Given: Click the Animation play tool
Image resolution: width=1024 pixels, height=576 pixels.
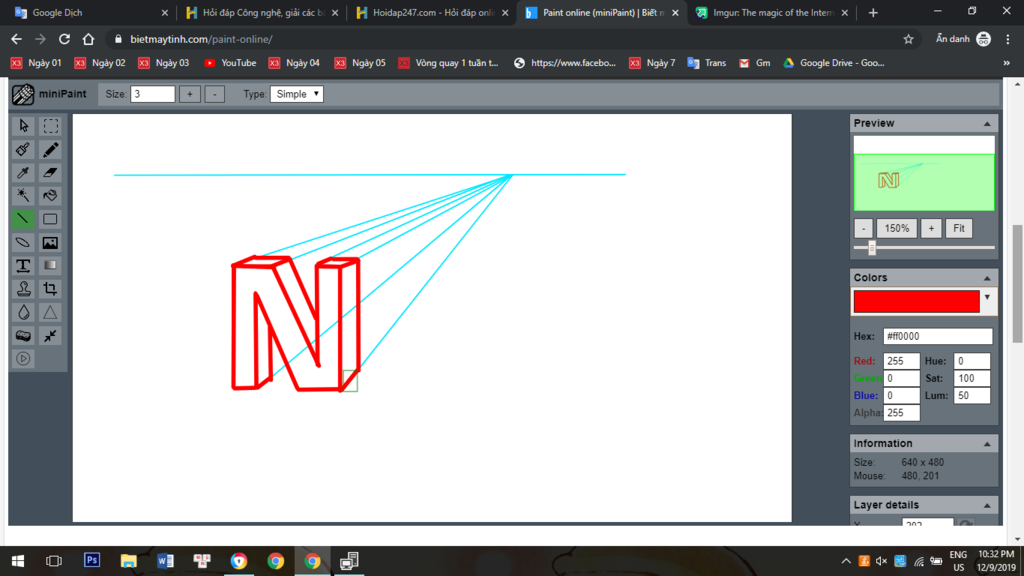Looking at the screenshot, I should click(x=24, y=359).
